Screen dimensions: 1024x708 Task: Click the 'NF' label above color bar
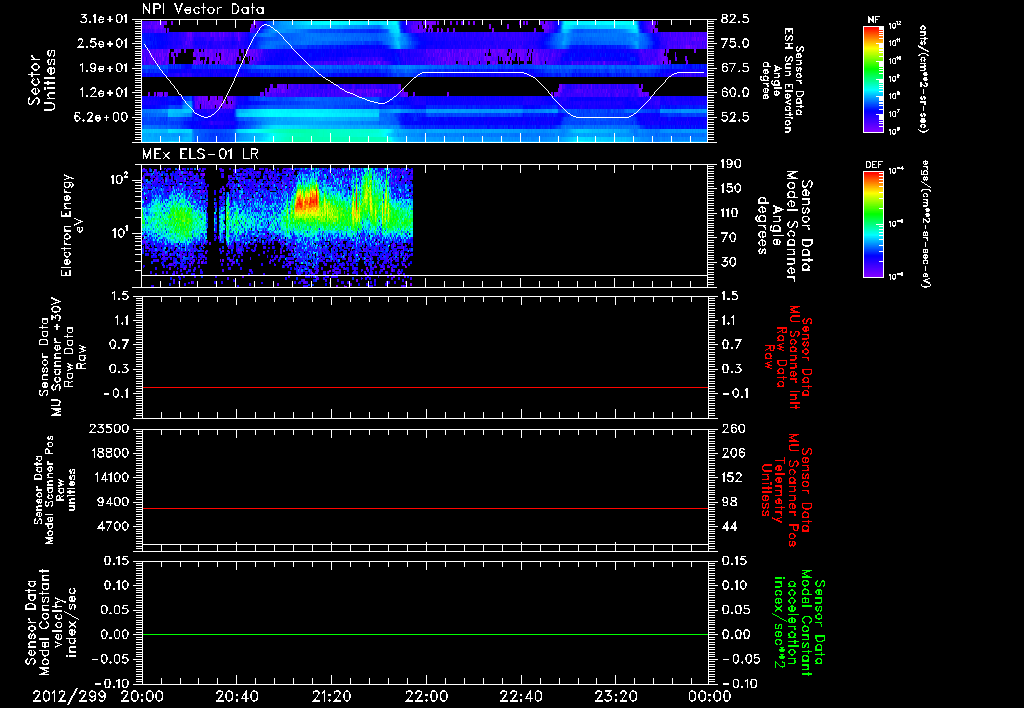click(873, 20)
